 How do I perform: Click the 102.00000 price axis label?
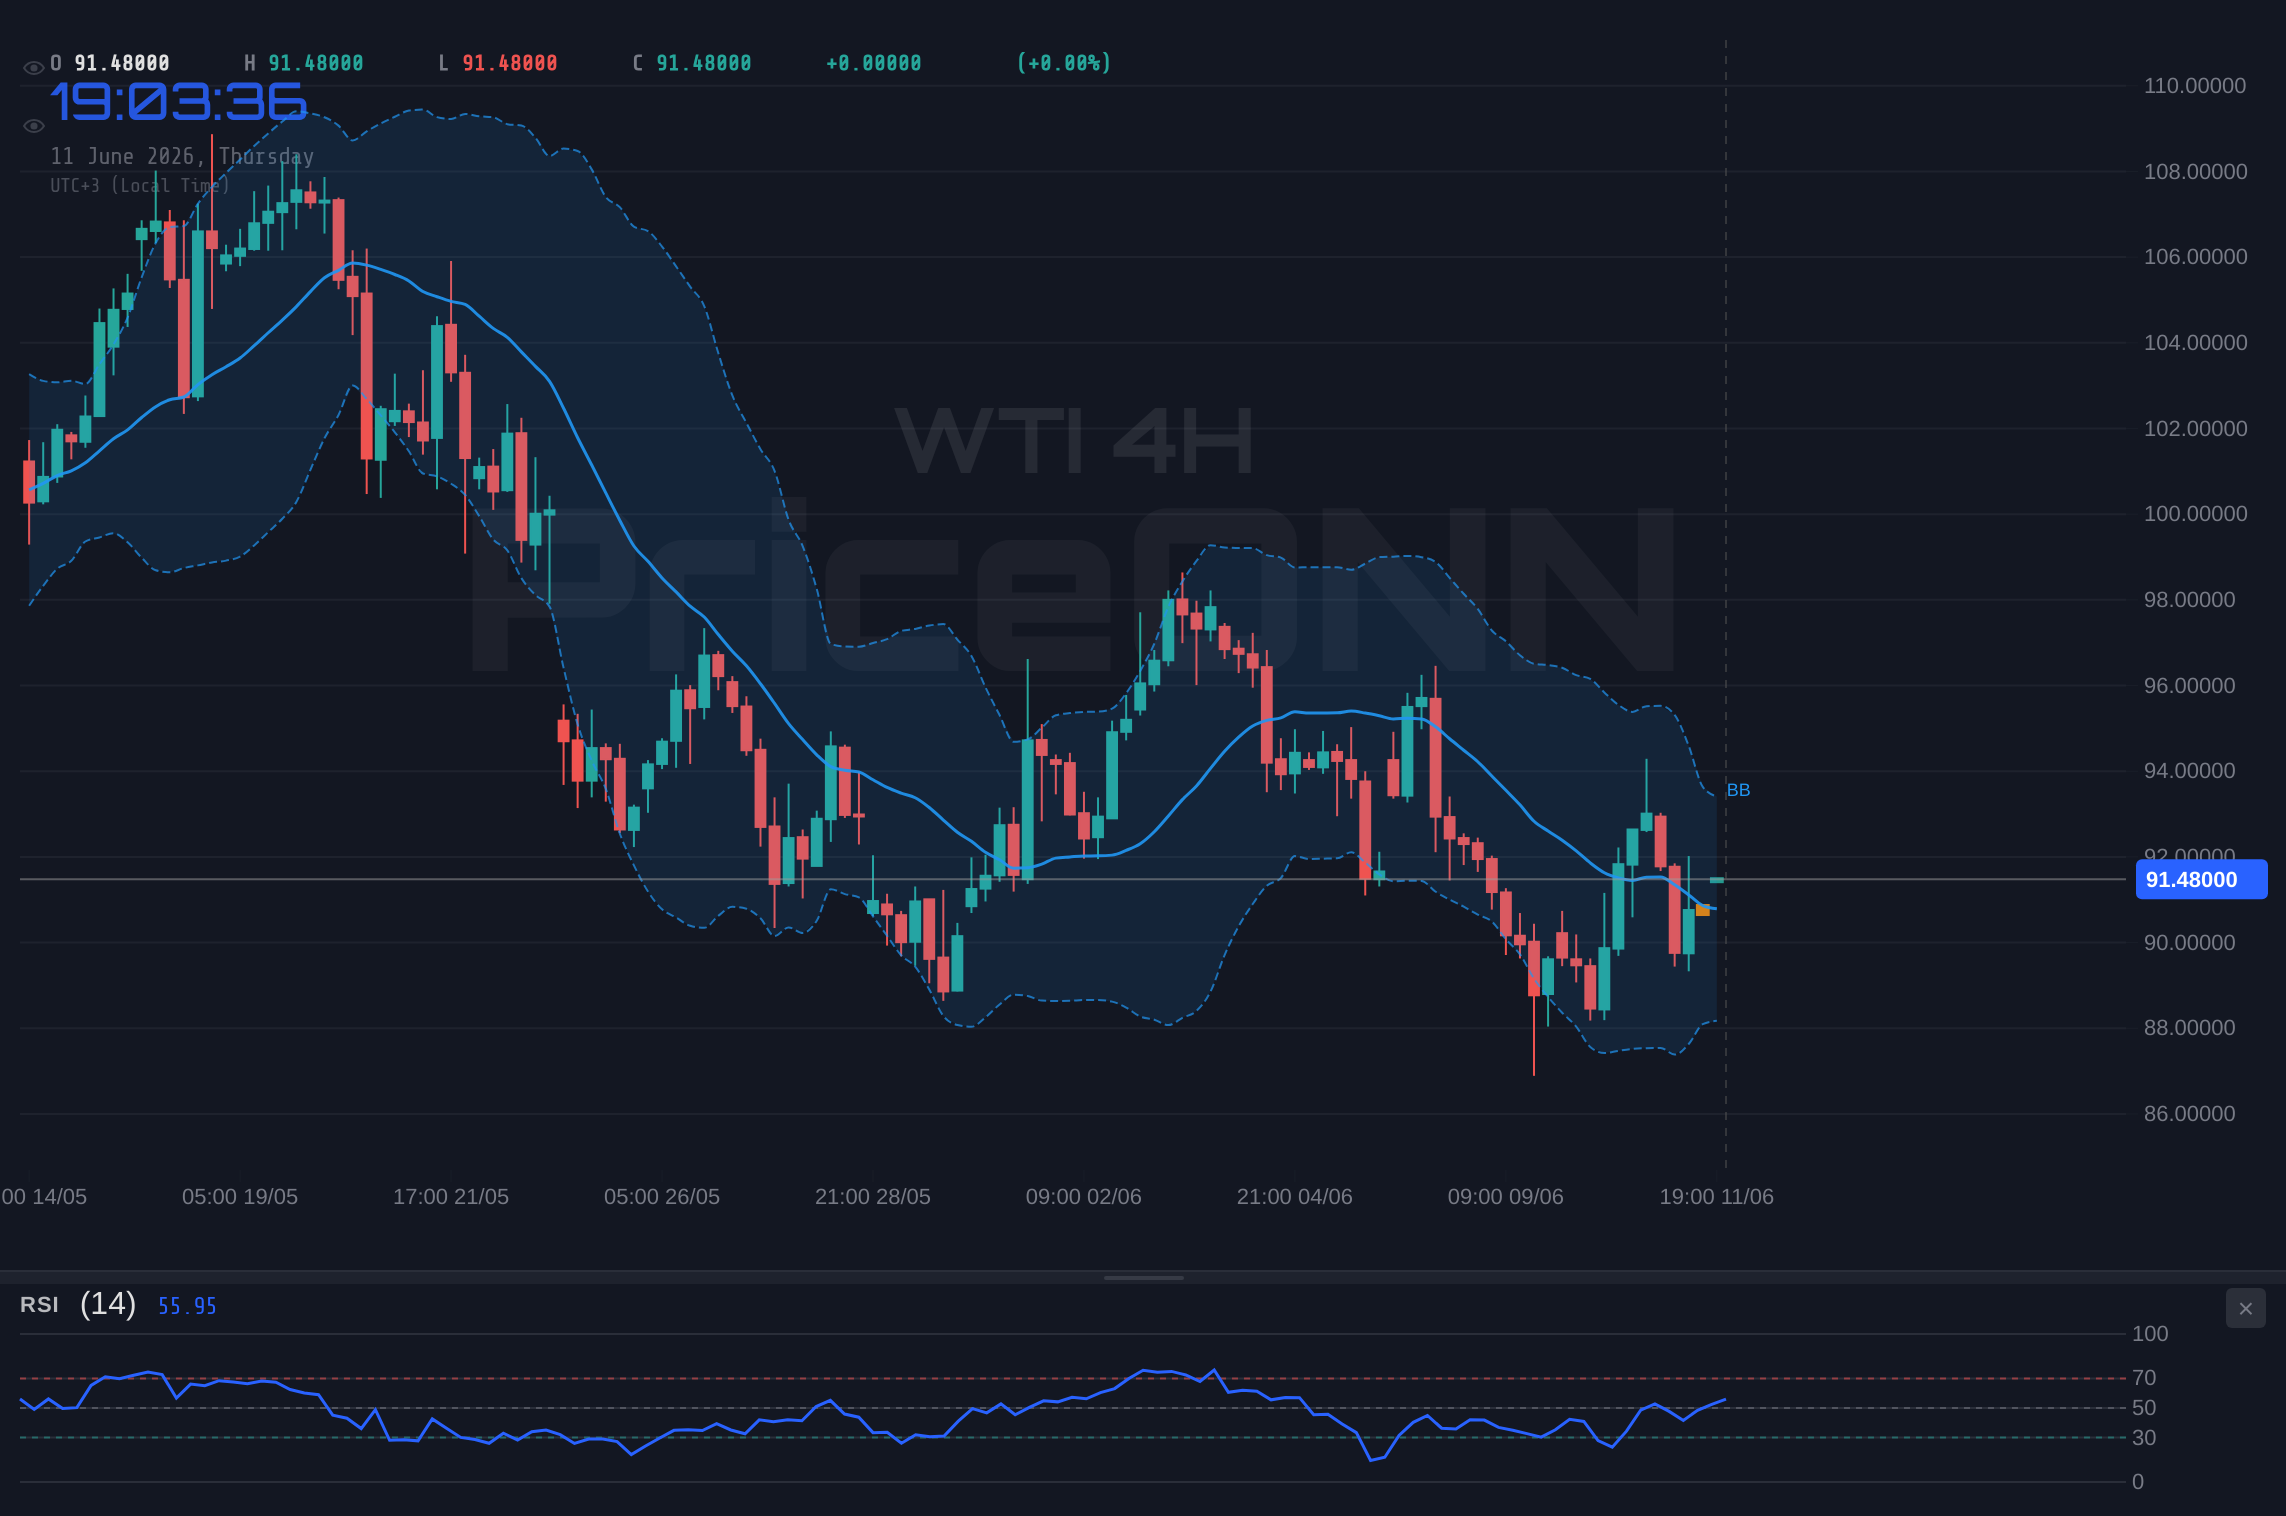tap(2195, 429)
